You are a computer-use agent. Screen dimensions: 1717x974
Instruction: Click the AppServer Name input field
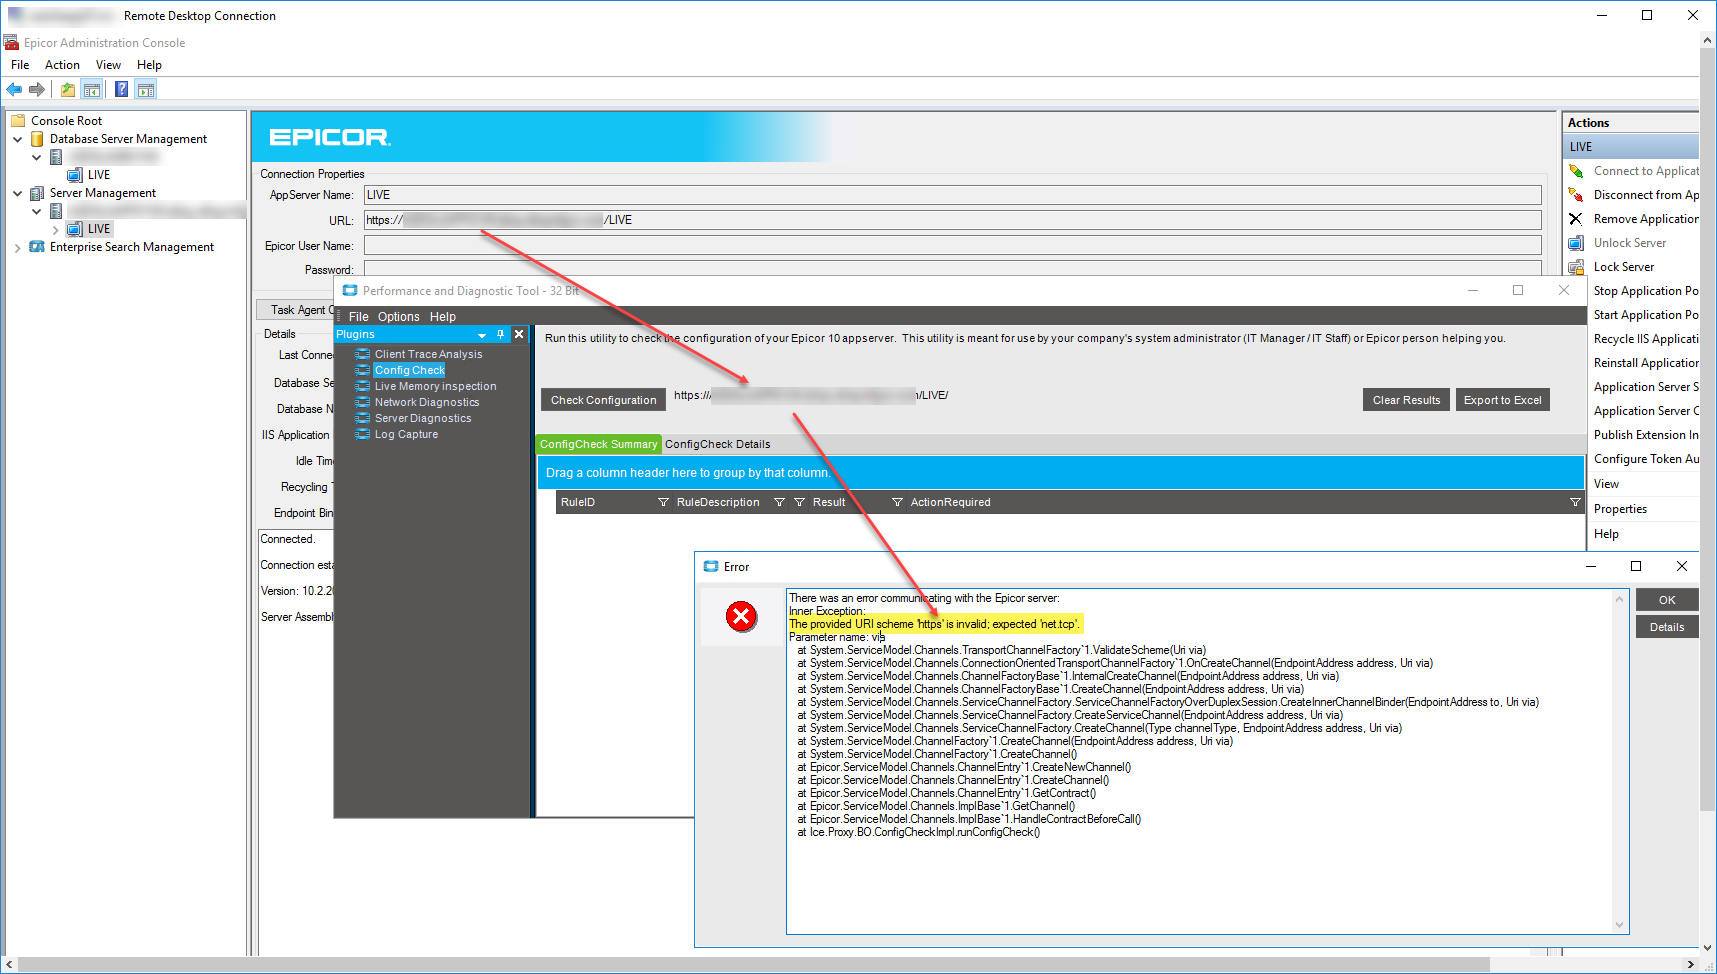click(952, 195)
